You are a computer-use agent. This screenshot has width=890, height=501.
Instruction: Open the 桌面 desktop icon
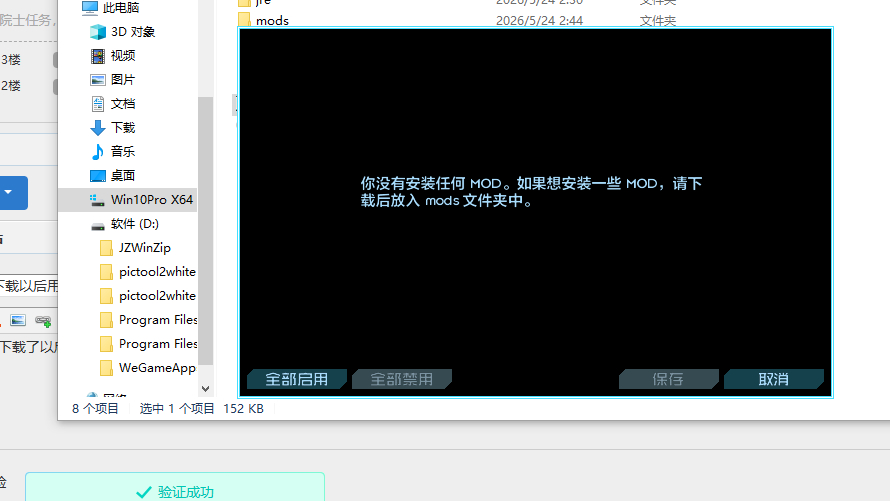(98, 176)
